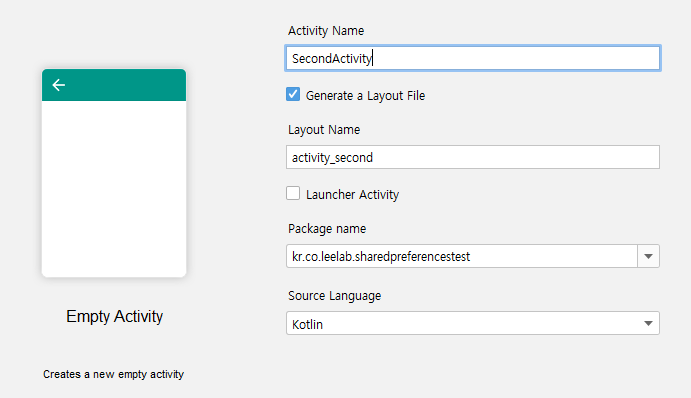The height and width of the screenshot is (398, 691).
Task: Open the Source Language dropdown arrow
Action: tap(648, 324)
